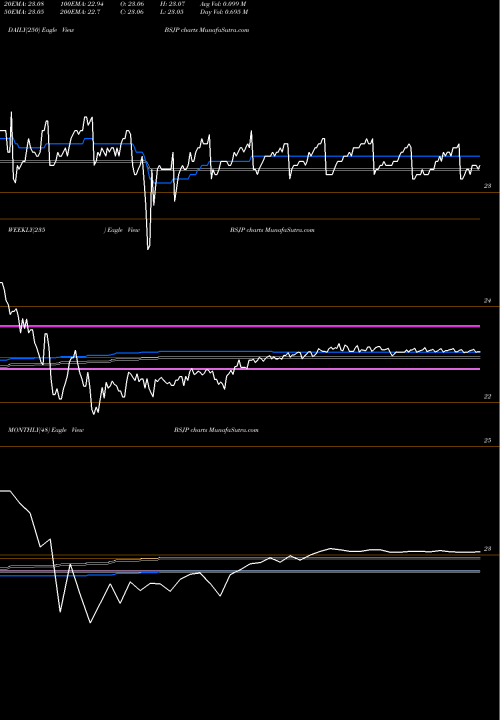Screen dimensions: 500x720
Task: Click the 22 axis label on weekly chart
Action: point(488,397)
